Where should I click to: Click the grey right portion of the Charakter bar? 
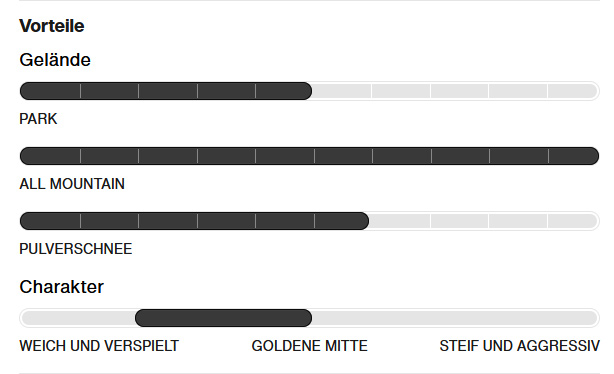455,318
